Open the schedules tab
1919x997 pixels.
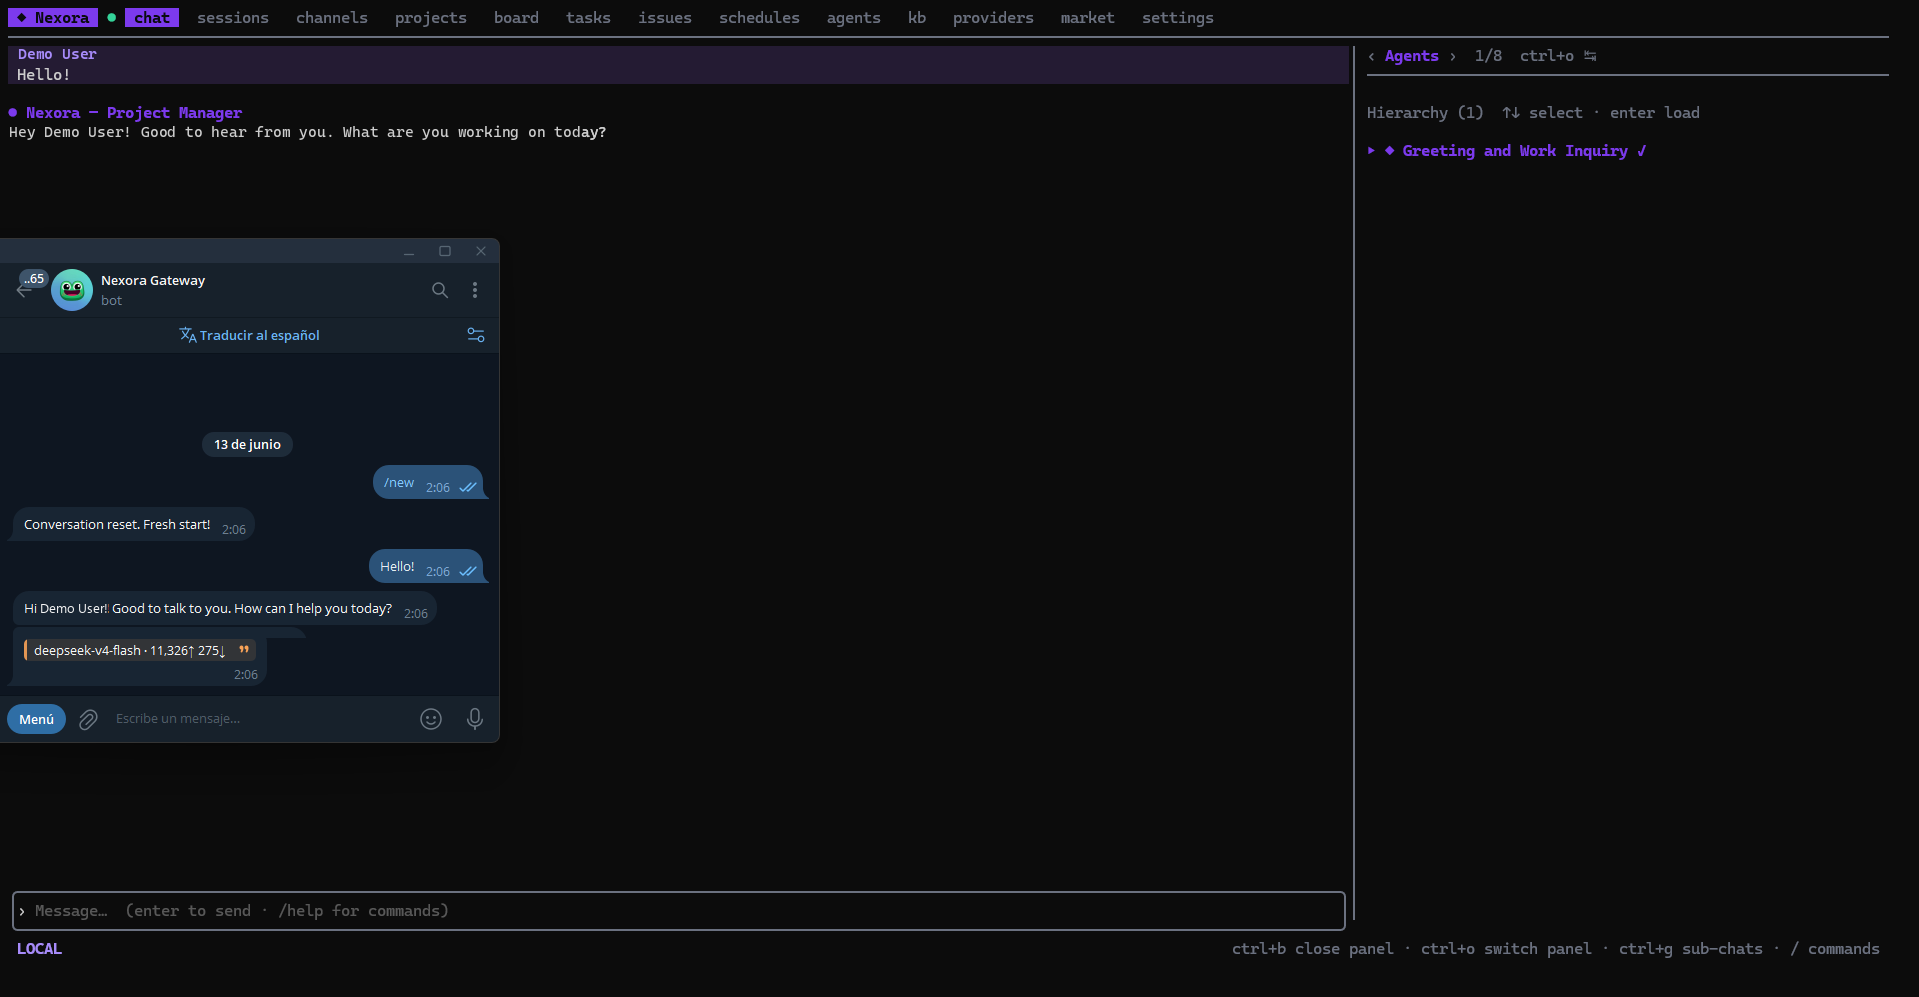[x=759, y=18]
